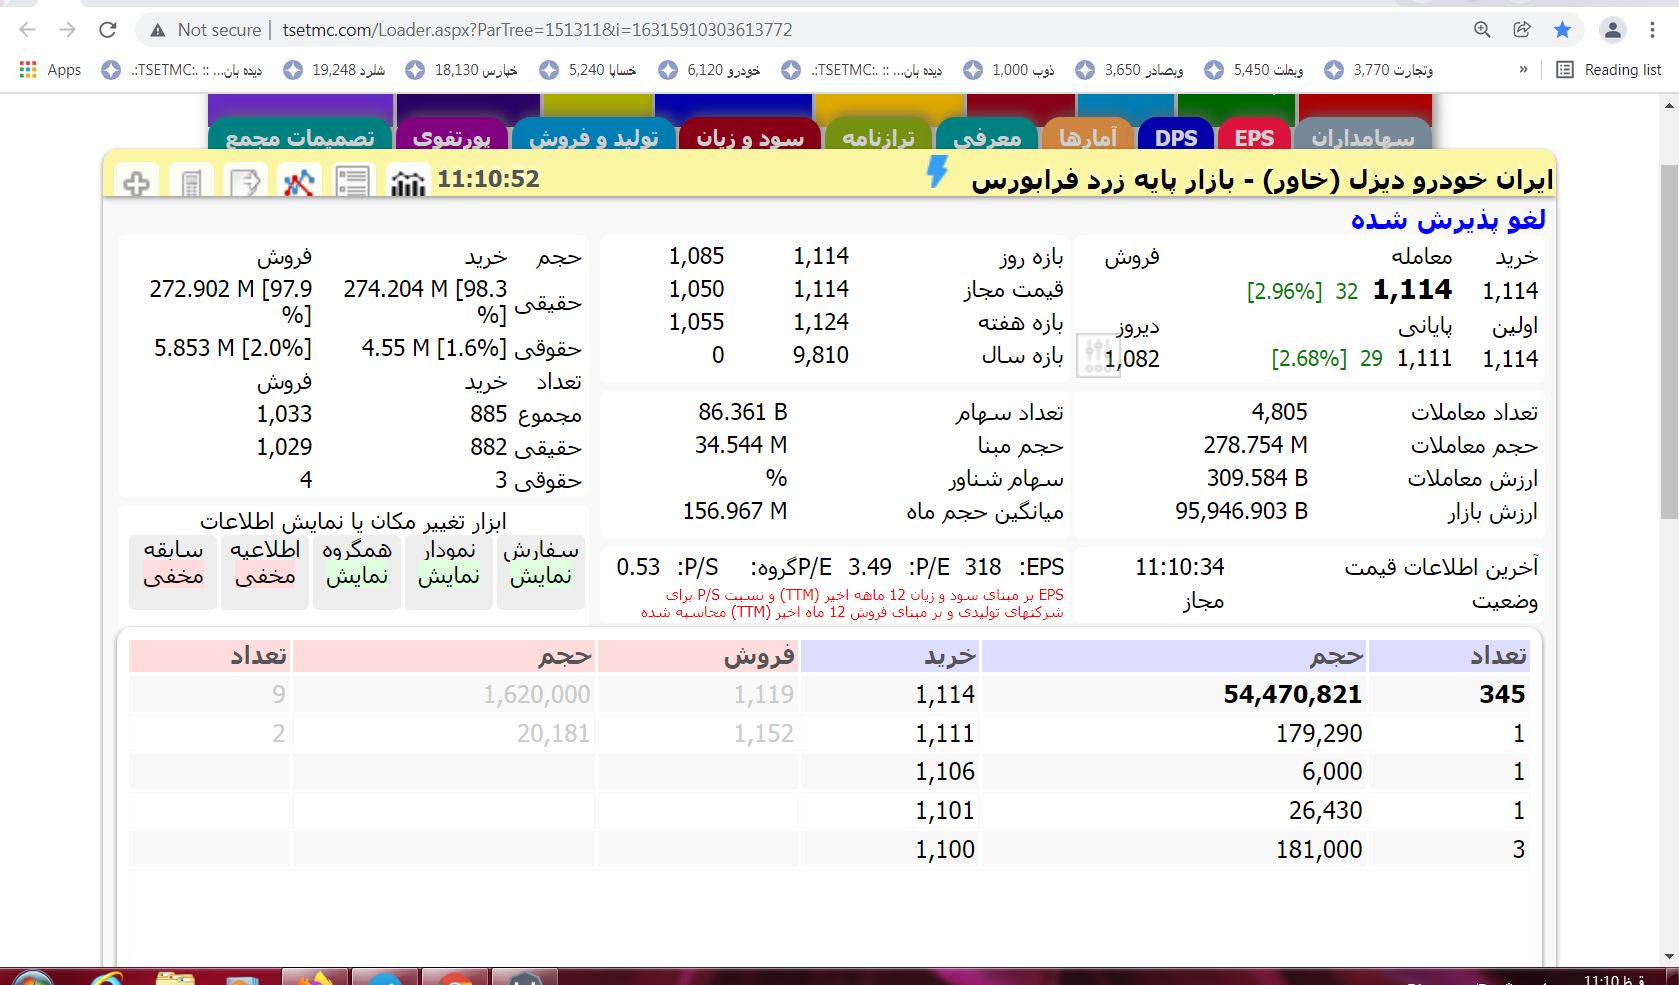Click the ایران خودرو دیزل (خاور) stock title
Screen dimensions: 1679x985
point(1262,180)
